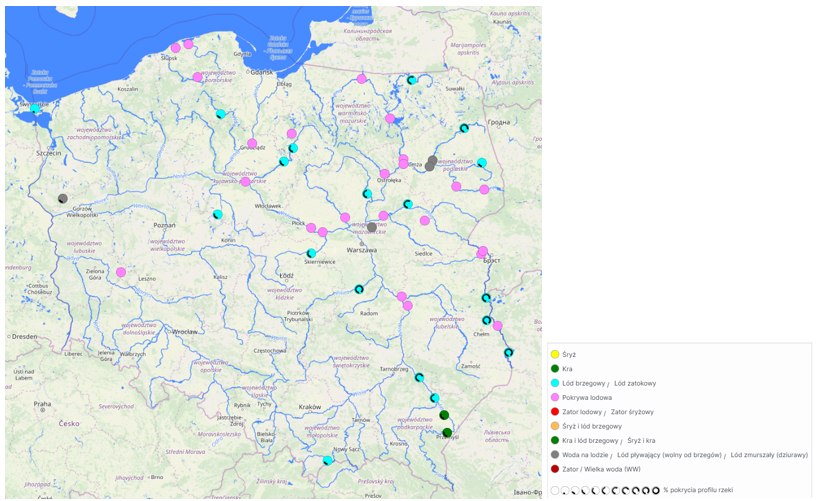Image resolution: width=820 pixels, height=501 pixels.
Task: Click the cyan marker at Świnoujście
Action: tap(35, 109)
